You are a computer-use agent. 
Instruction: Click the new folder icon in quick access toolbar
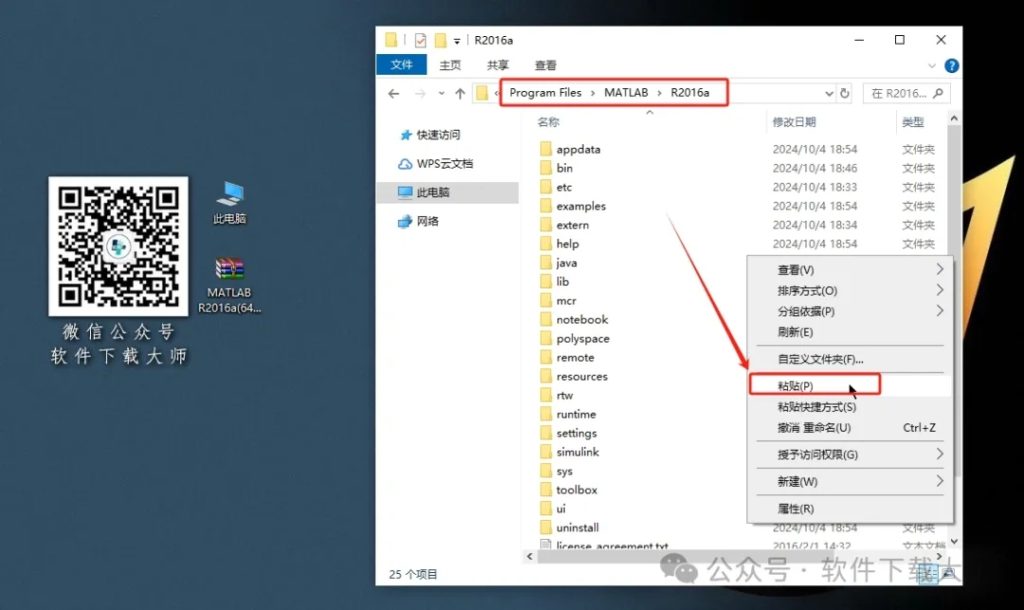(438, 40)
